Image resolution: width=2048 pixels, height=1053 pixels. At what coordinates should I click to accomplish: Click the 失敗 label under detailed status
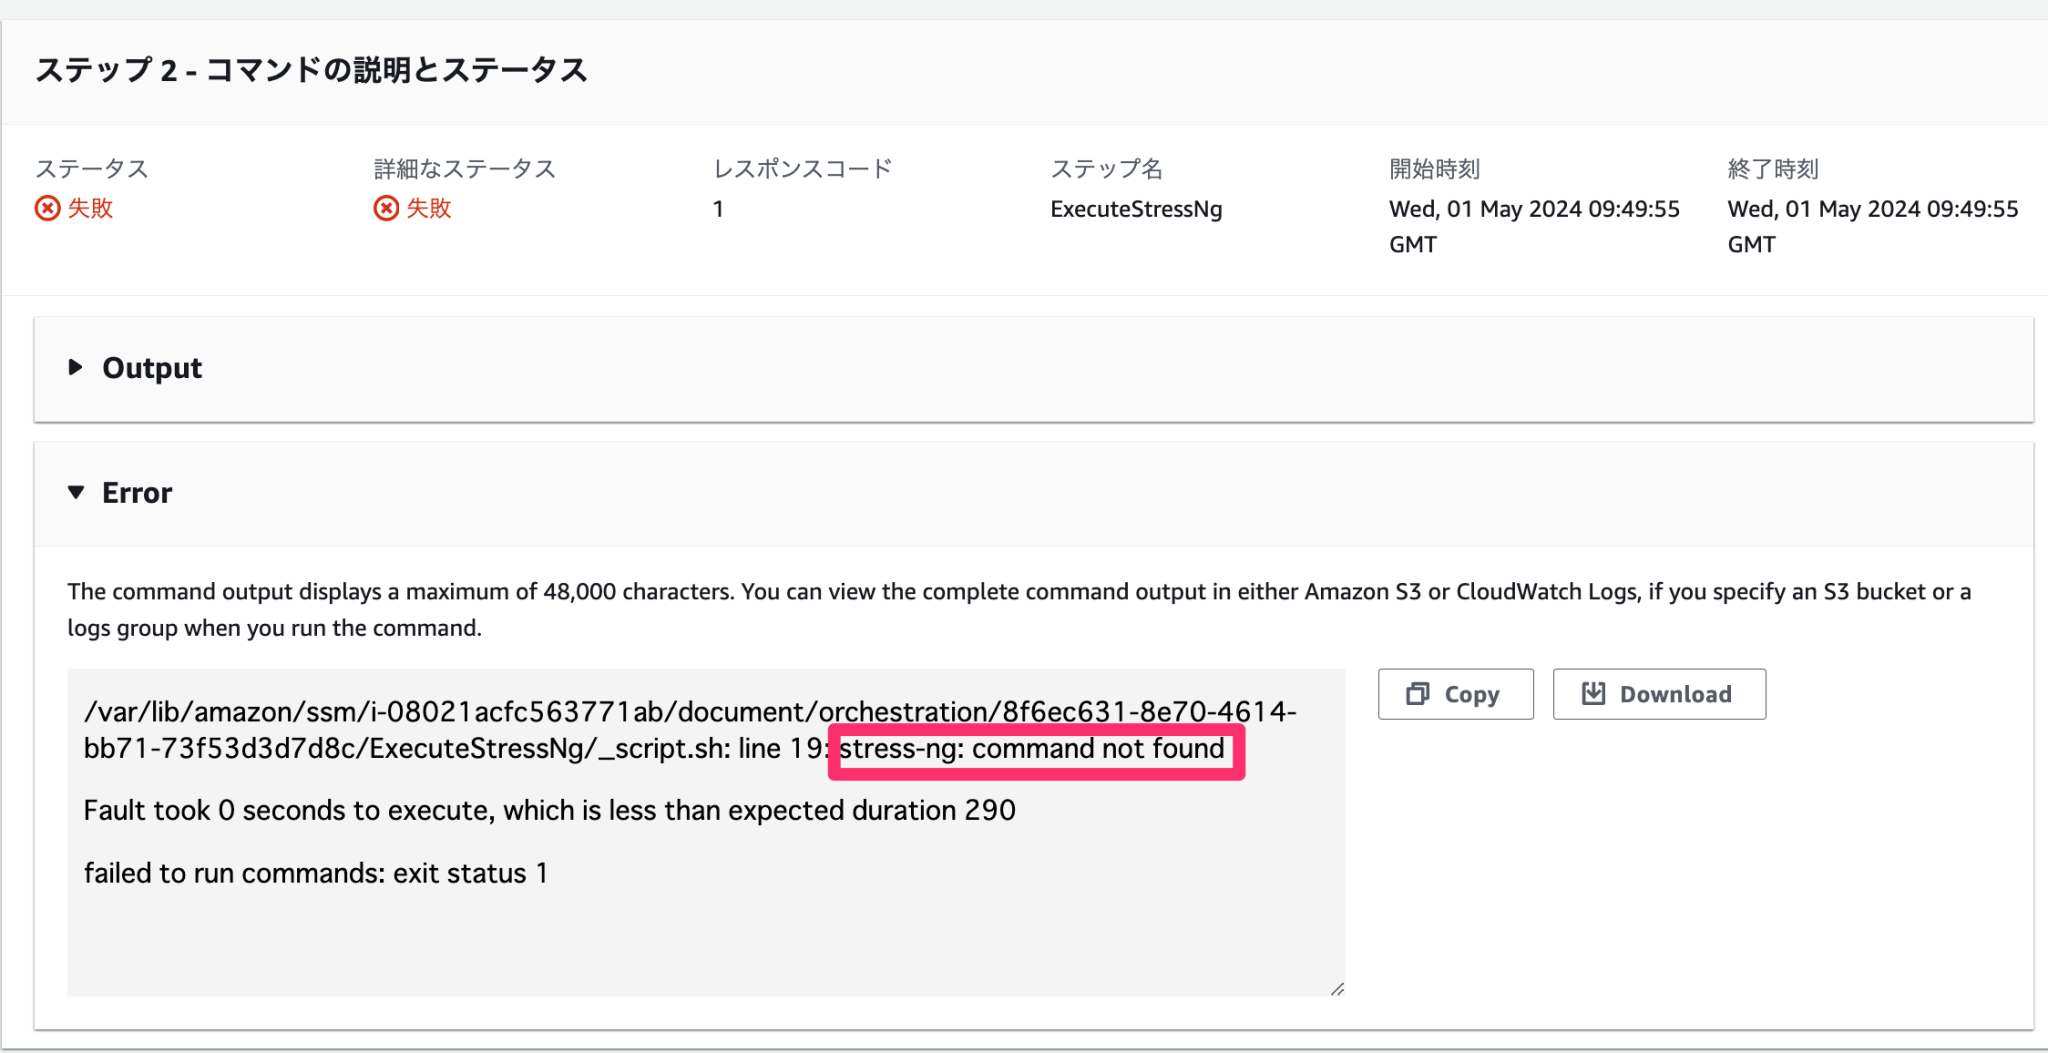point(429,208)
